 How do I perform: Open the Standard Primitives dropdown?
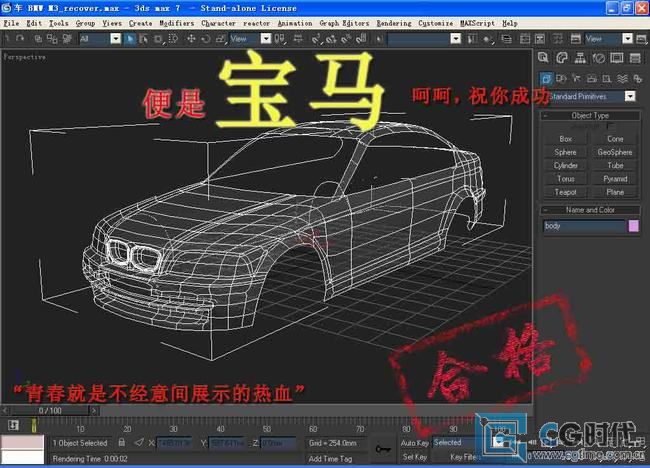tap(630, 96)
